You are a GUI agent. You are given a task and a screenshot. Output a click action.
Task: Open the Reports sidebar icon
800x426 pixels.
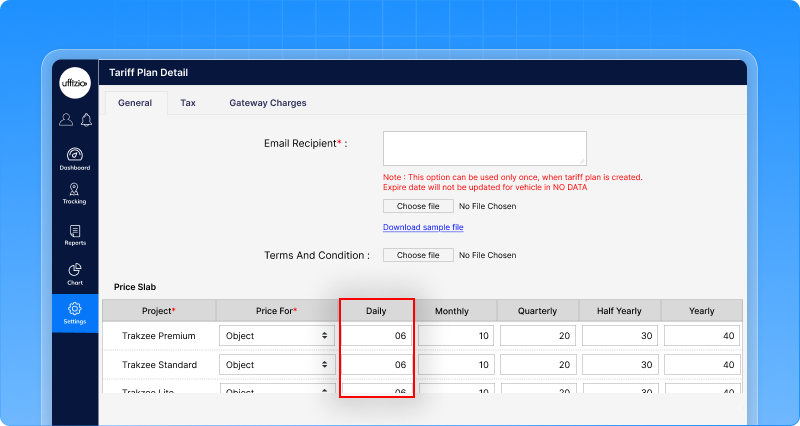75,235
